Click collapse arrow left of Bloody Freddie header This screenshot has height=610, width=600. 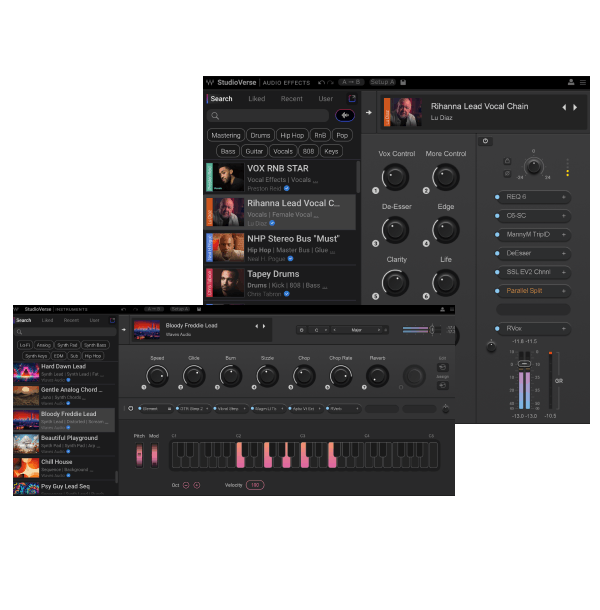tap(124, 330)
